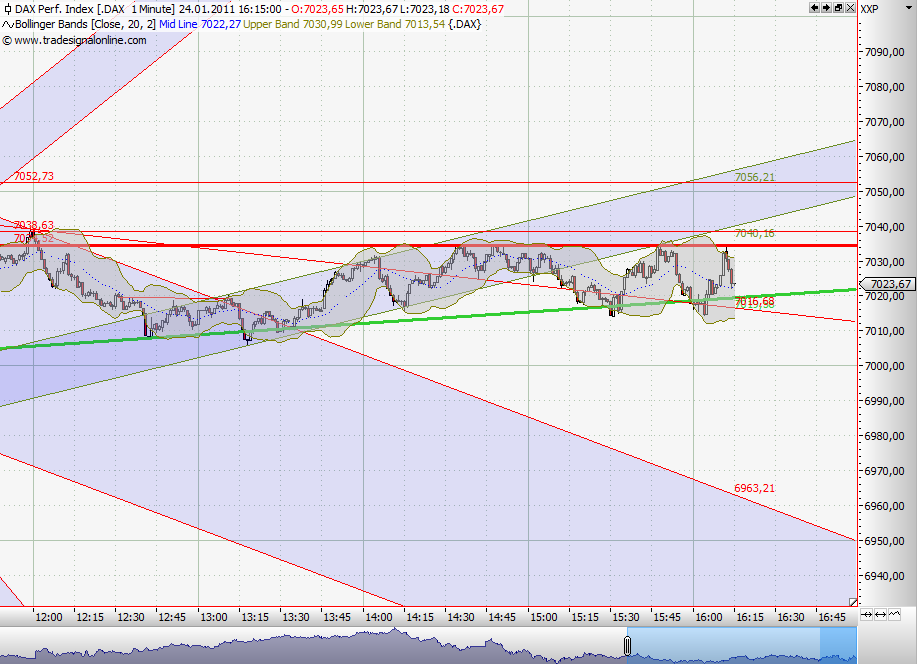917x664 pixels.
Task: Click the 7040,16 resistance level label
Action: [757, 233]
